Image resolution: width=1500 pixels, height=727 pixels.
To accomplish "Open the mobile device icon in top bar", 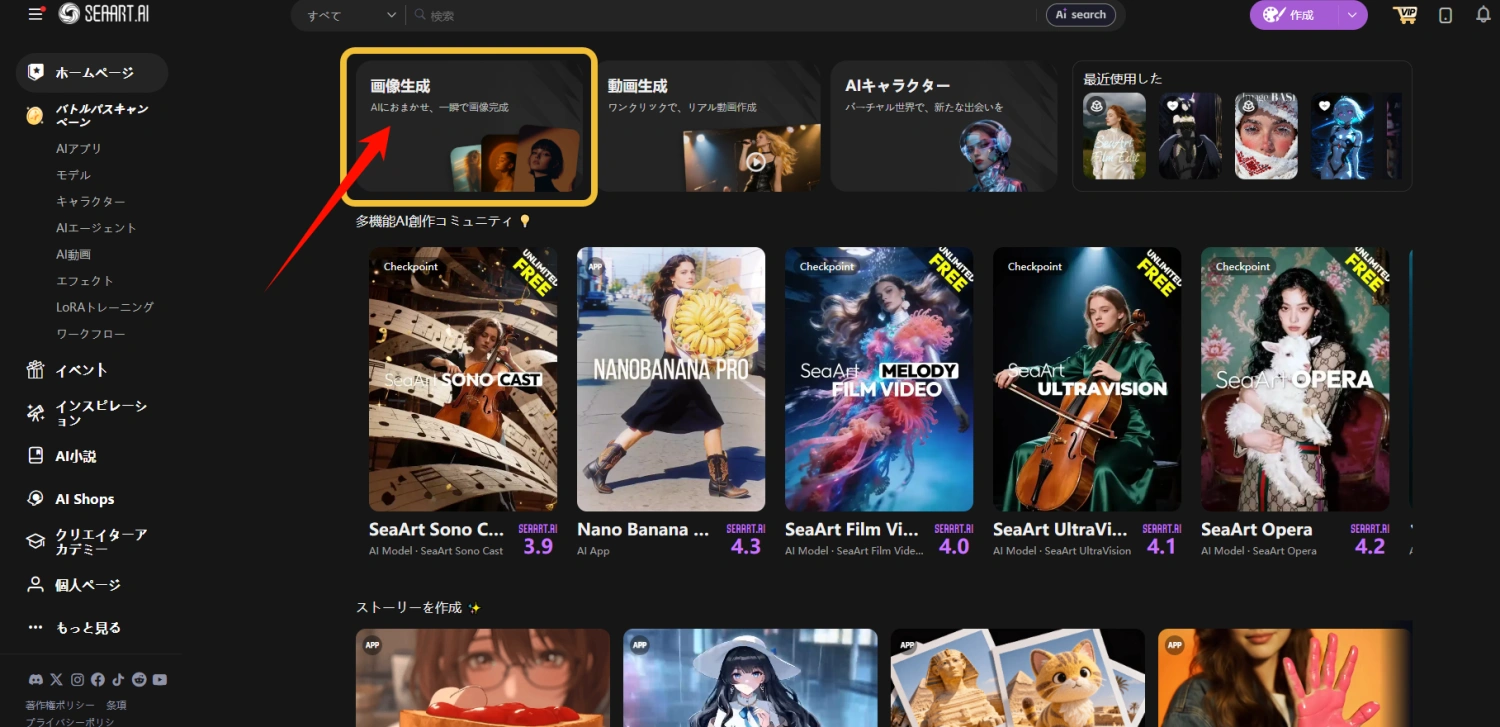I will click(x=1443, y=14).
